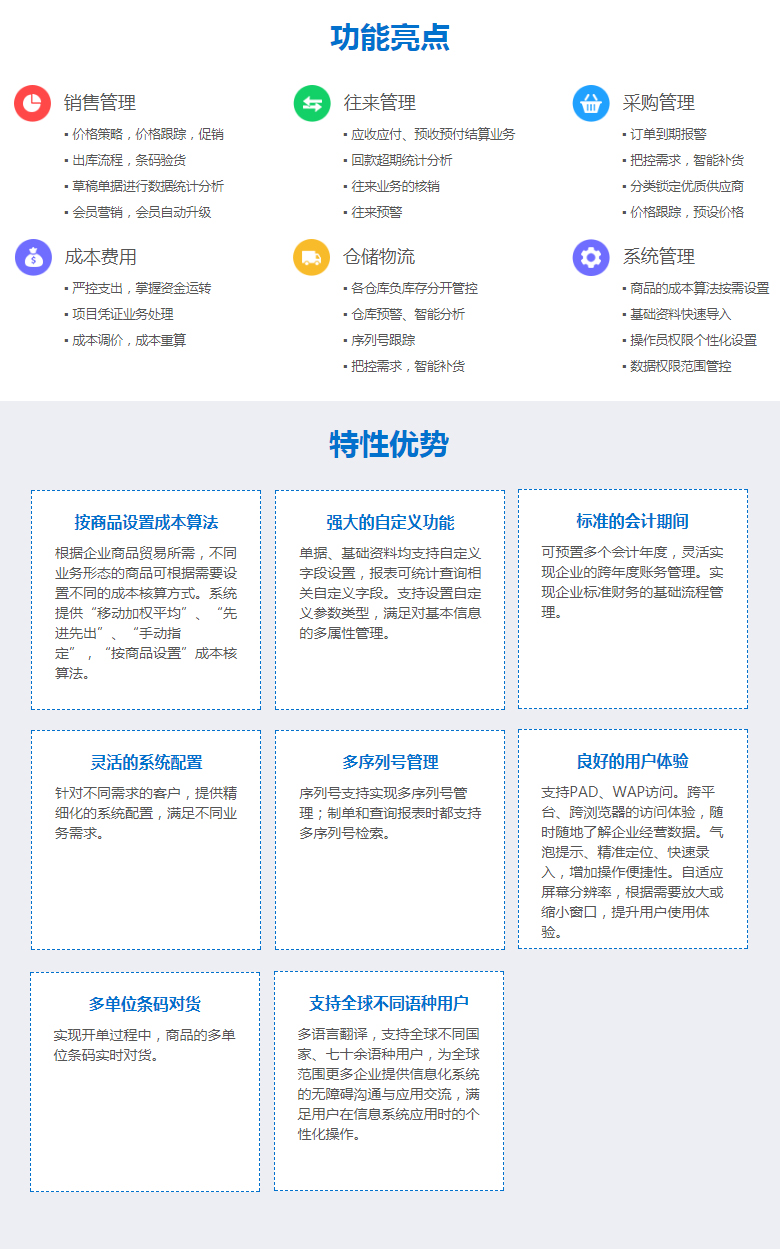Click the 序列号跟踪 bullet
Screen dimensions: 780x1249
point(383,340)
